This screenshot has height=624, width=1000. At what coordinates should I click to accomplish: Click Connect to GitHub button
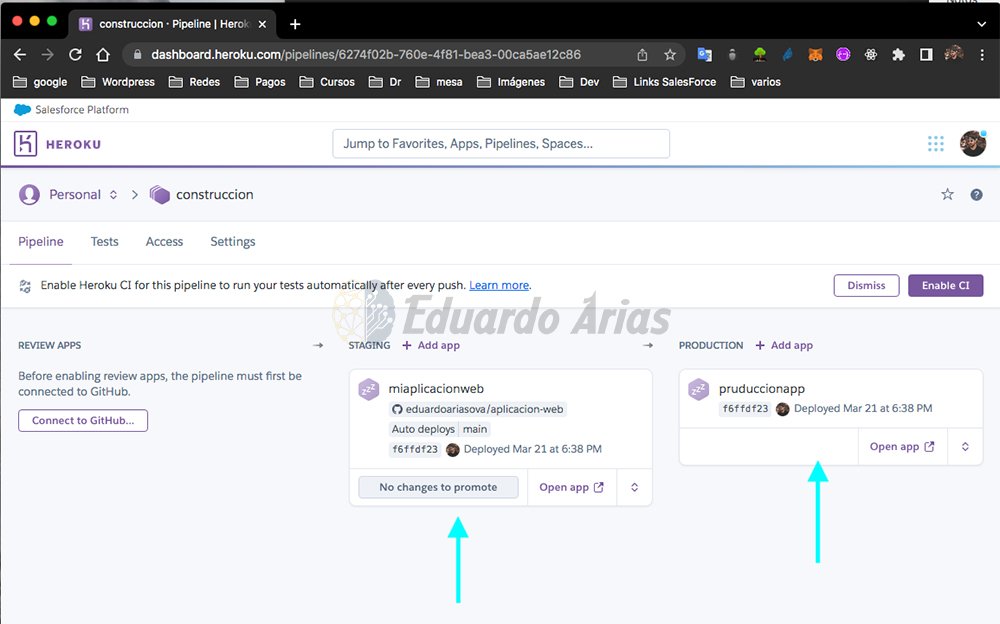pos(83,420)
